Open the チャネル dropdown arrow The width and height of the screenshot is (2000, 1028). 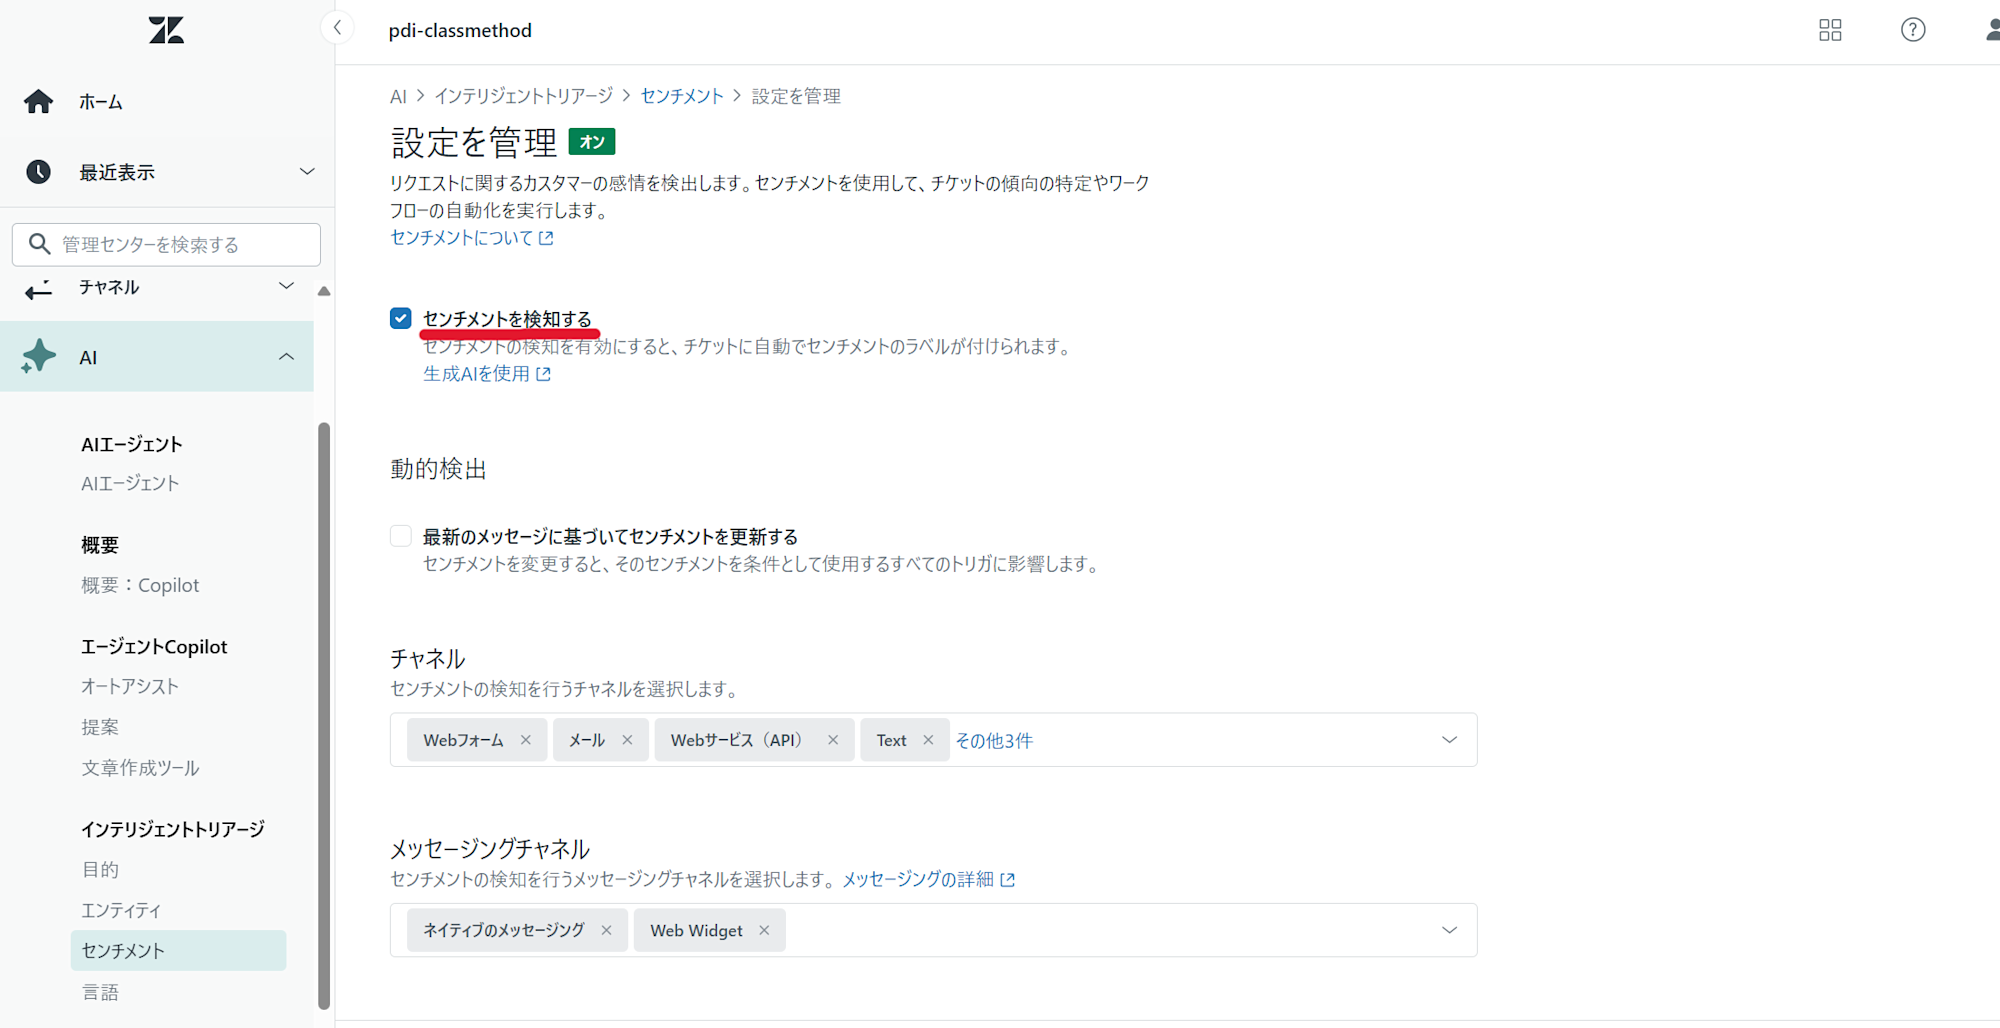[1449, 740]
